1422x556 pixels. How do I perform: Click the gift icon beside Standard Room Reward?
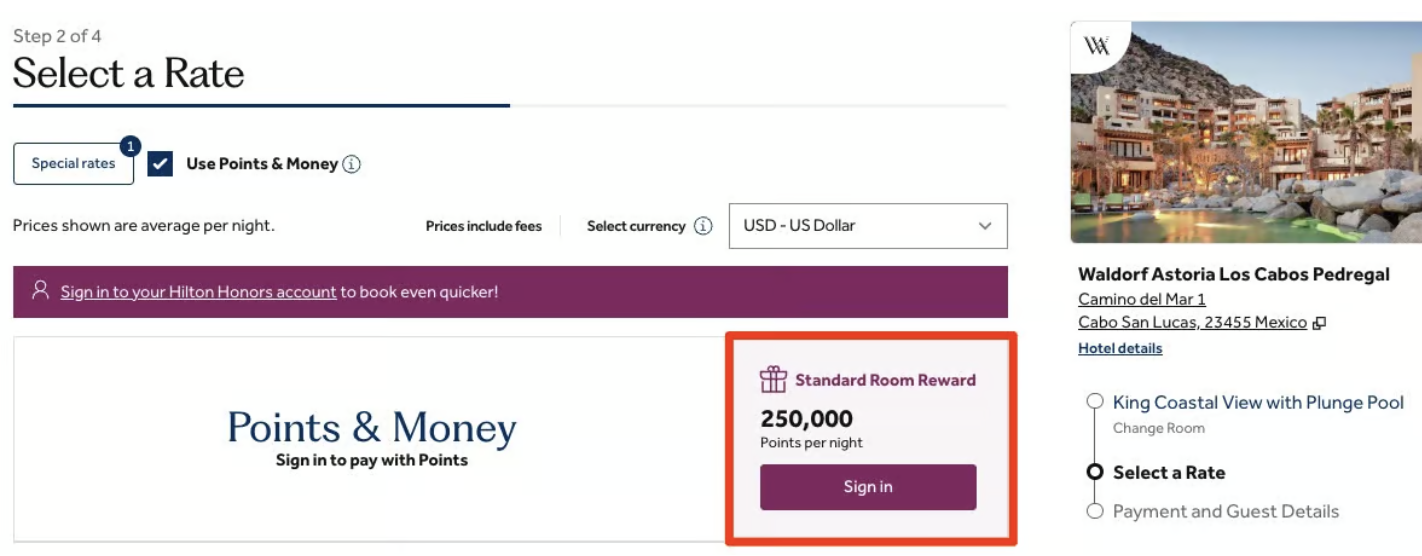[x=773, y=380]
